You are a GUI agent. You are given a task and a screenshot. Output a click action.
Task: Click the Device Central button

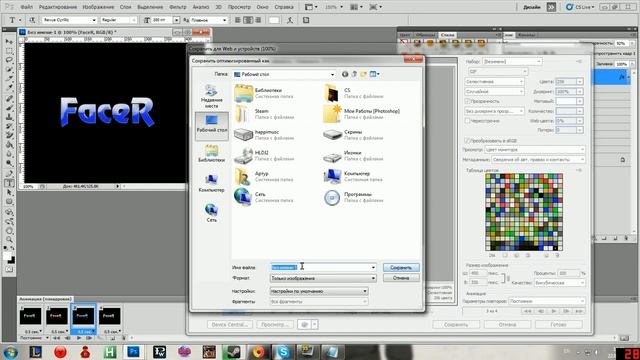(x=229, y=324)
